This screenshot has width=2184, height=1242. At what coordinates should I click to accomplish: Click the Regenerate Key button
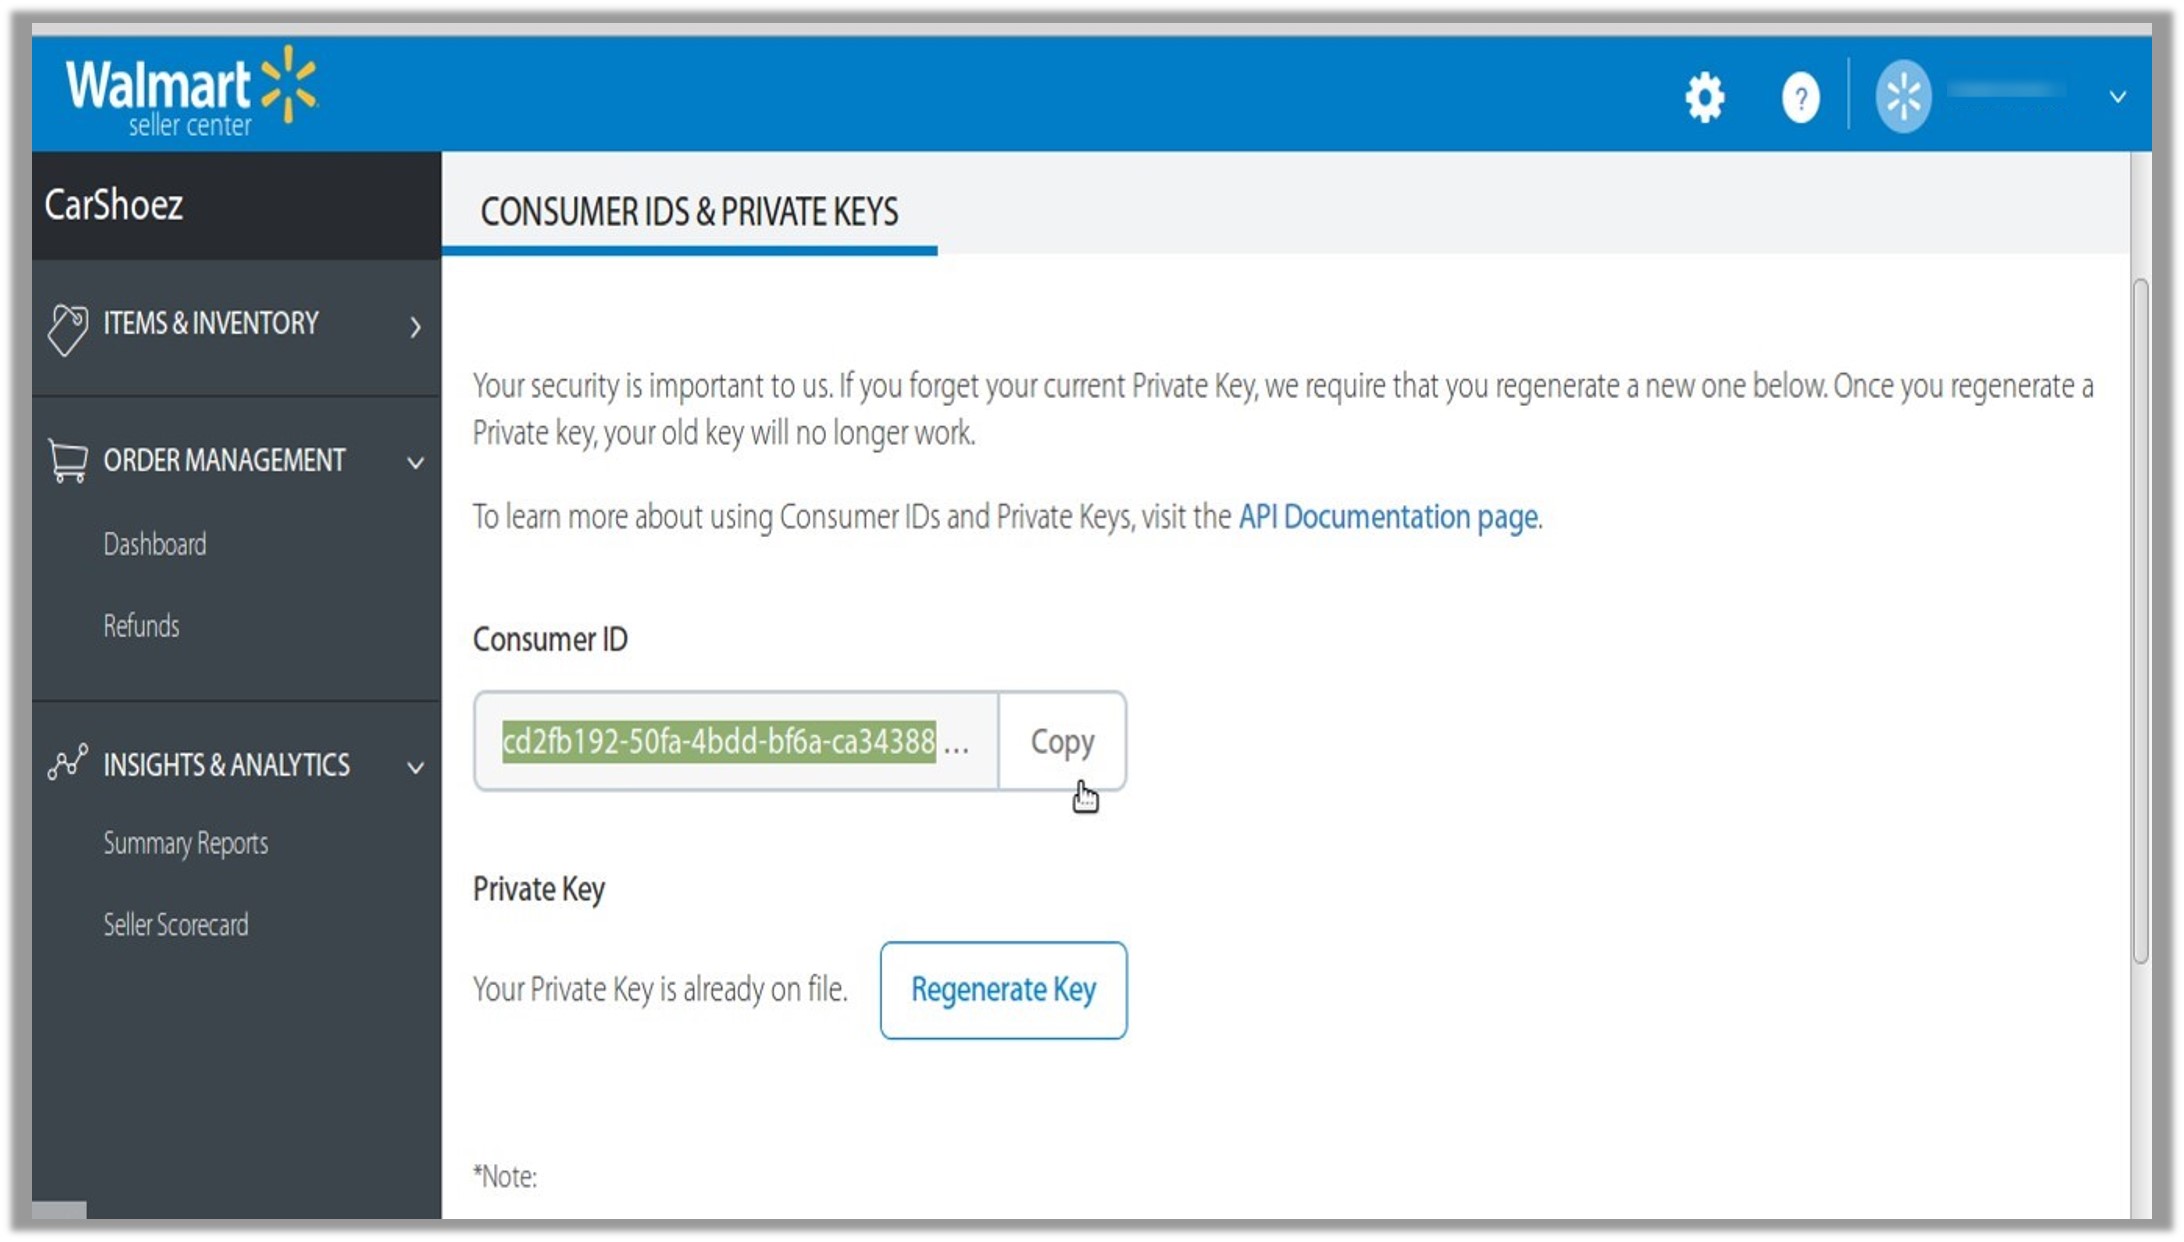click(1002, 988)
